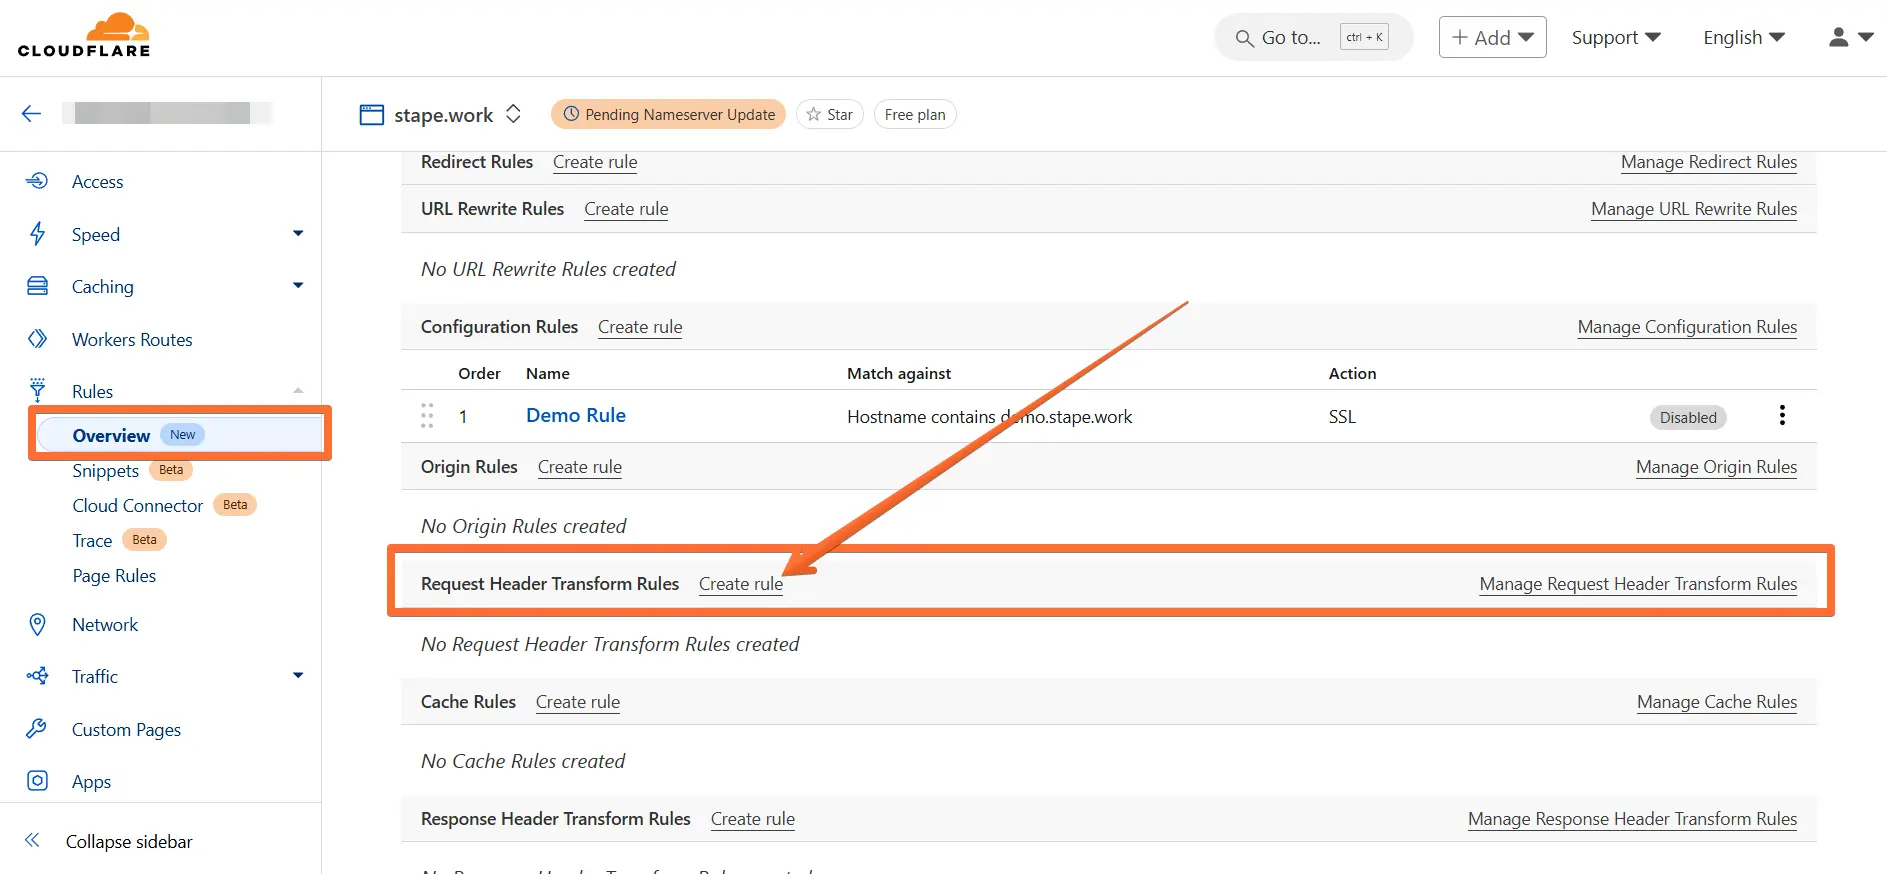The height and width of the screenshot is (874, 1887).
Task: Open Manage Cache Rules link
Action: pyautogui.click(x=1717, y=702)
